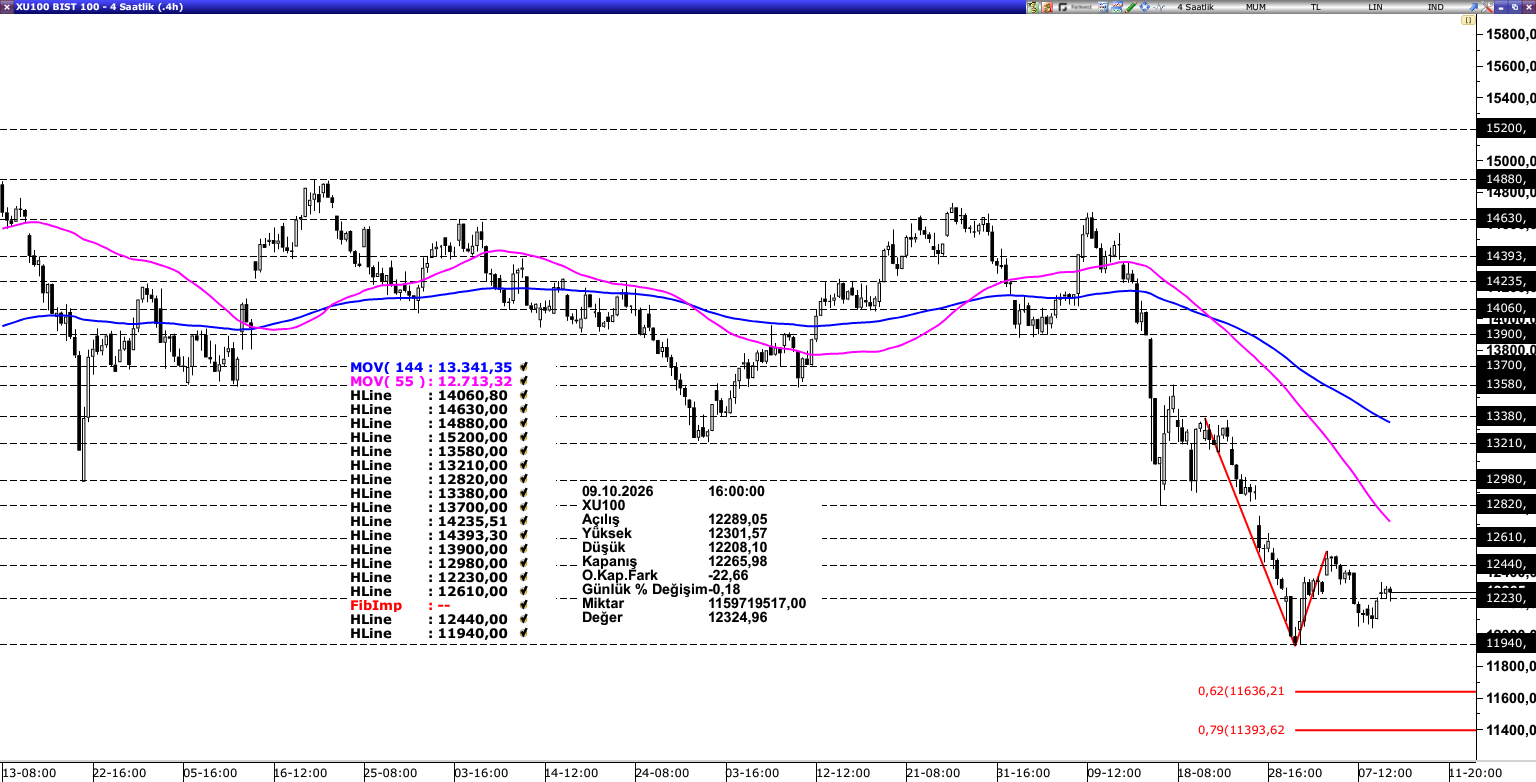Select the MOV(55) 12.713,32 legend entry

click(x=432, y=382)
